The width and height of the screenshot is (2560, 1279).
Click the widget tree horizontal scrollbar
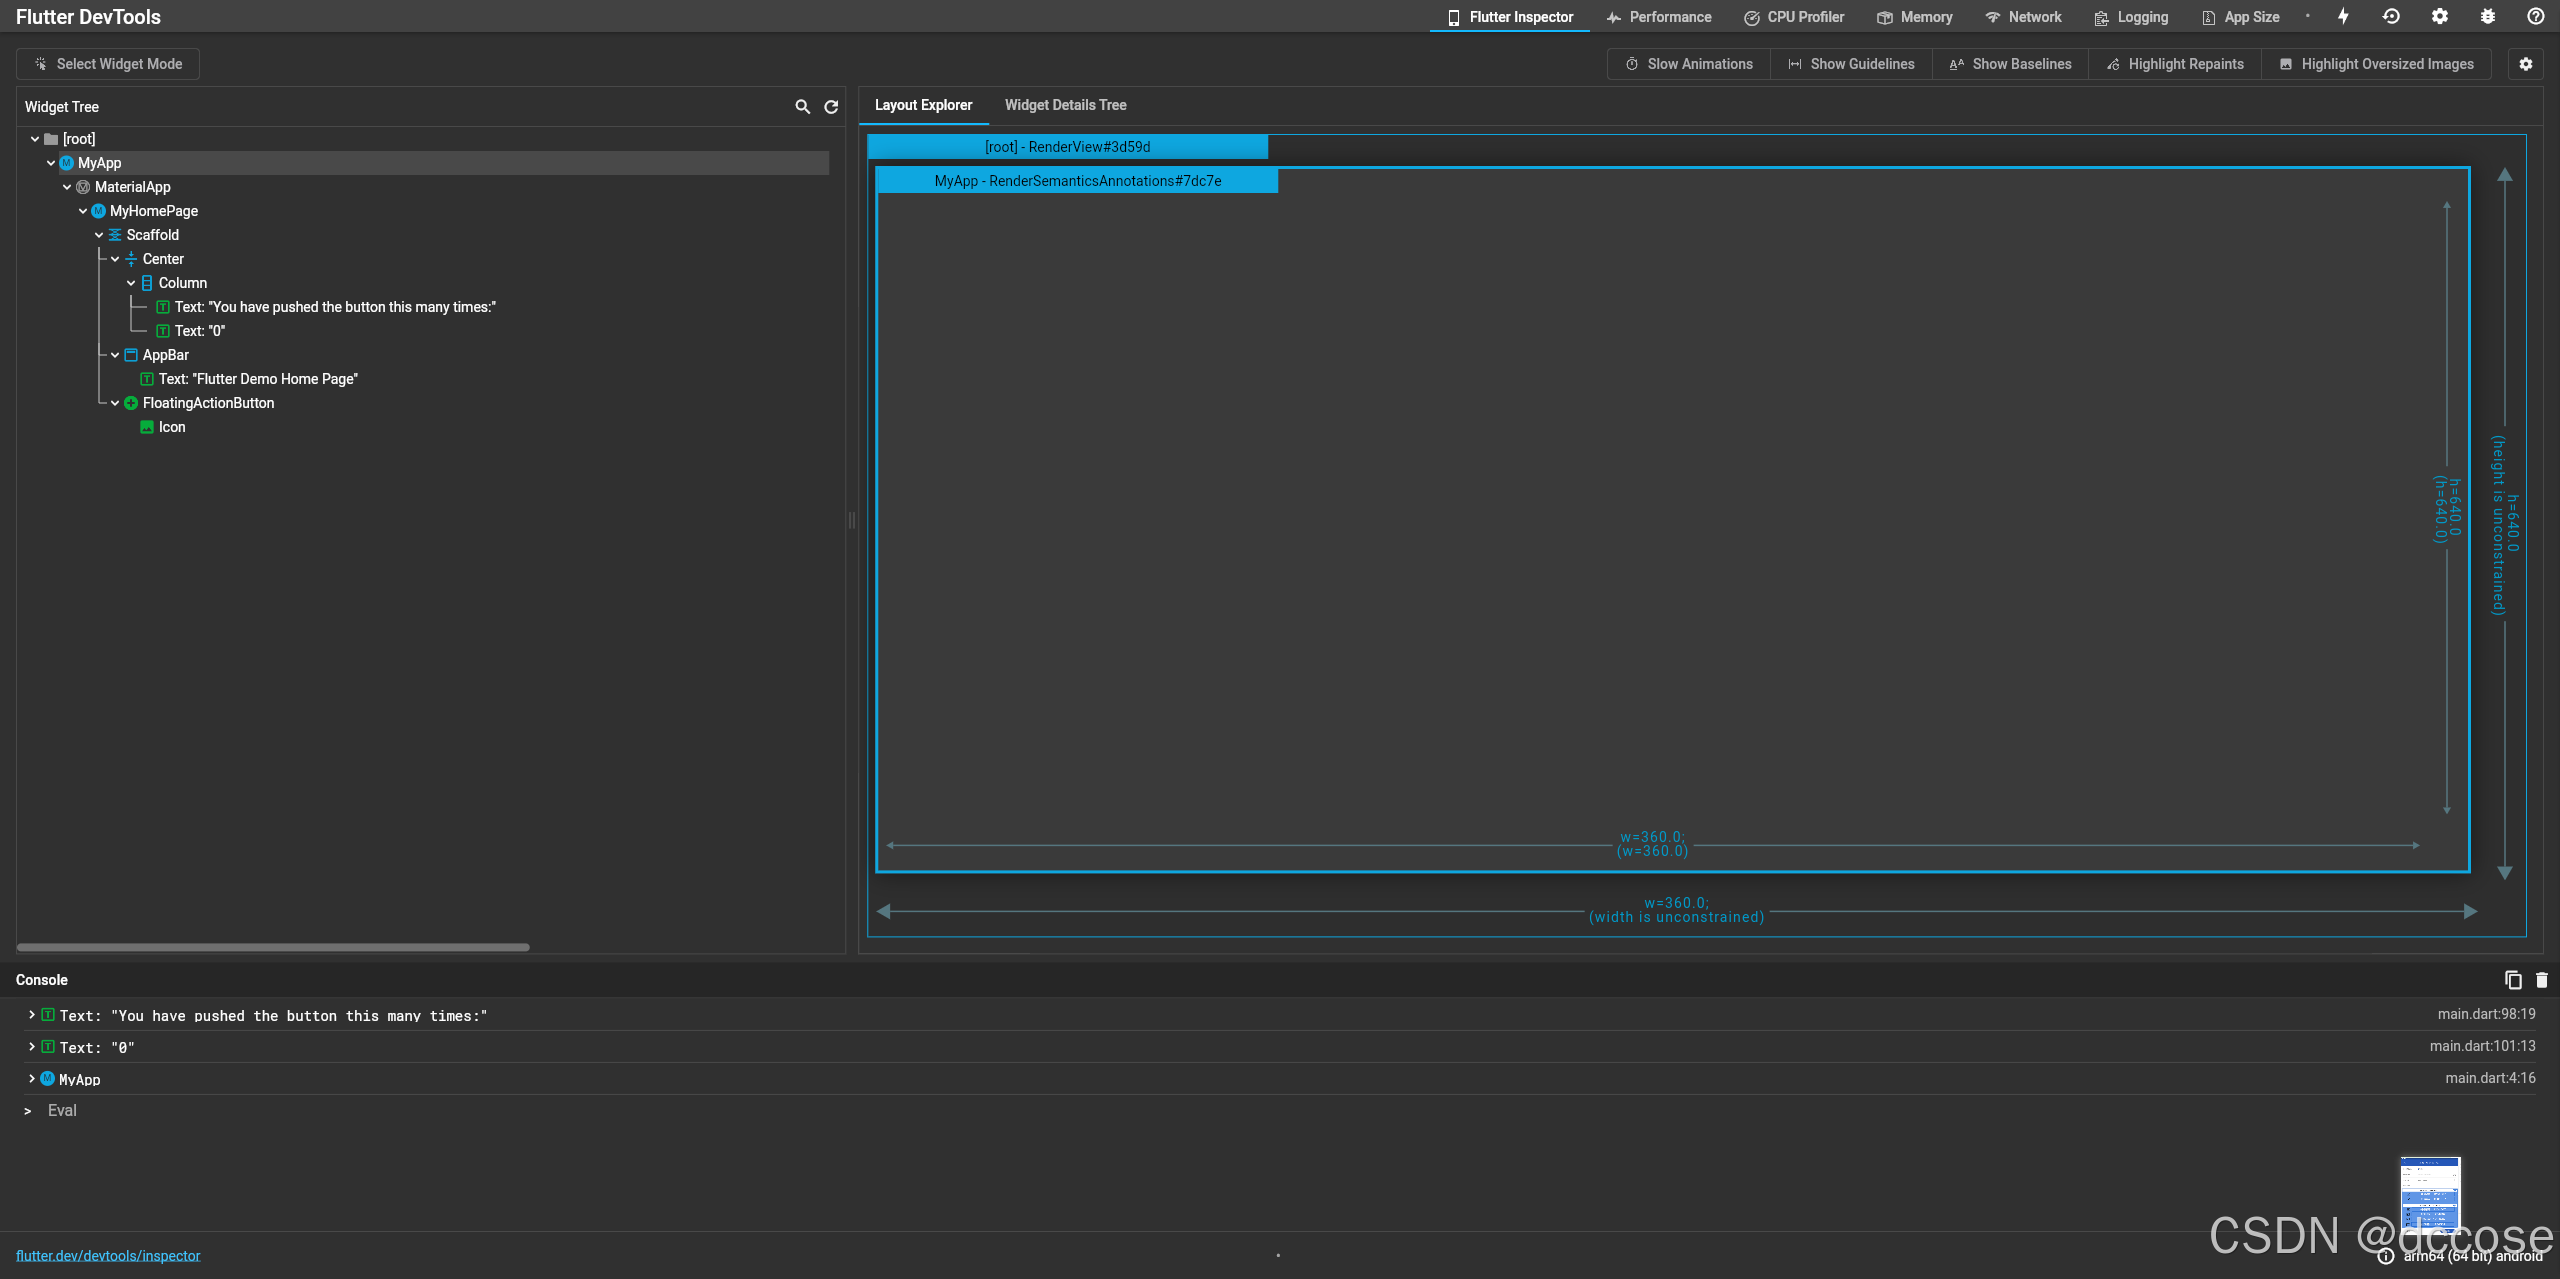[273, 947]
